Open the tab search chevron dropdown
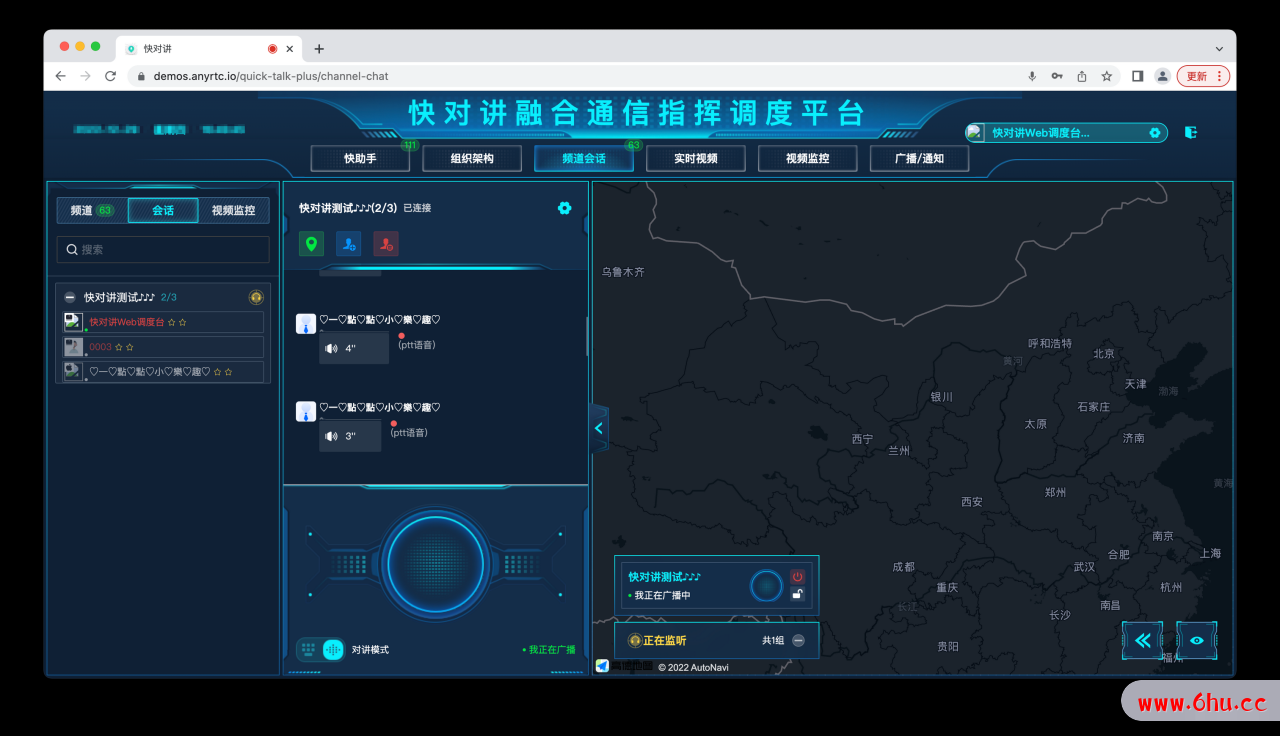 [1219, 48]
